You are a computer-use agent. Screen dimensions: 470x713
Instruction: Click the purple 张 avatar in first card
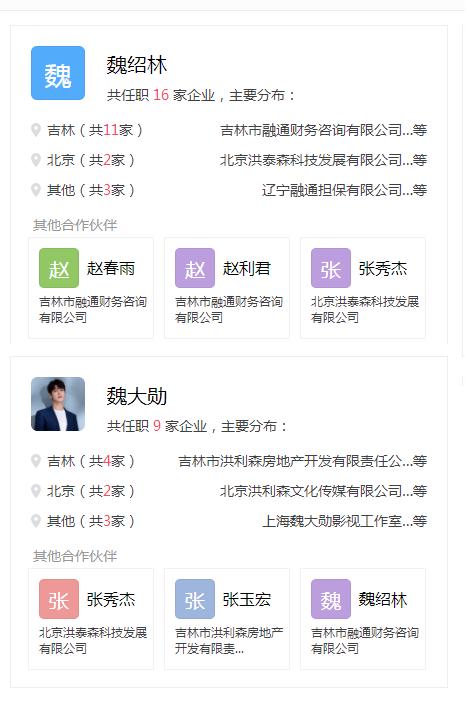[x=331, y=268]
